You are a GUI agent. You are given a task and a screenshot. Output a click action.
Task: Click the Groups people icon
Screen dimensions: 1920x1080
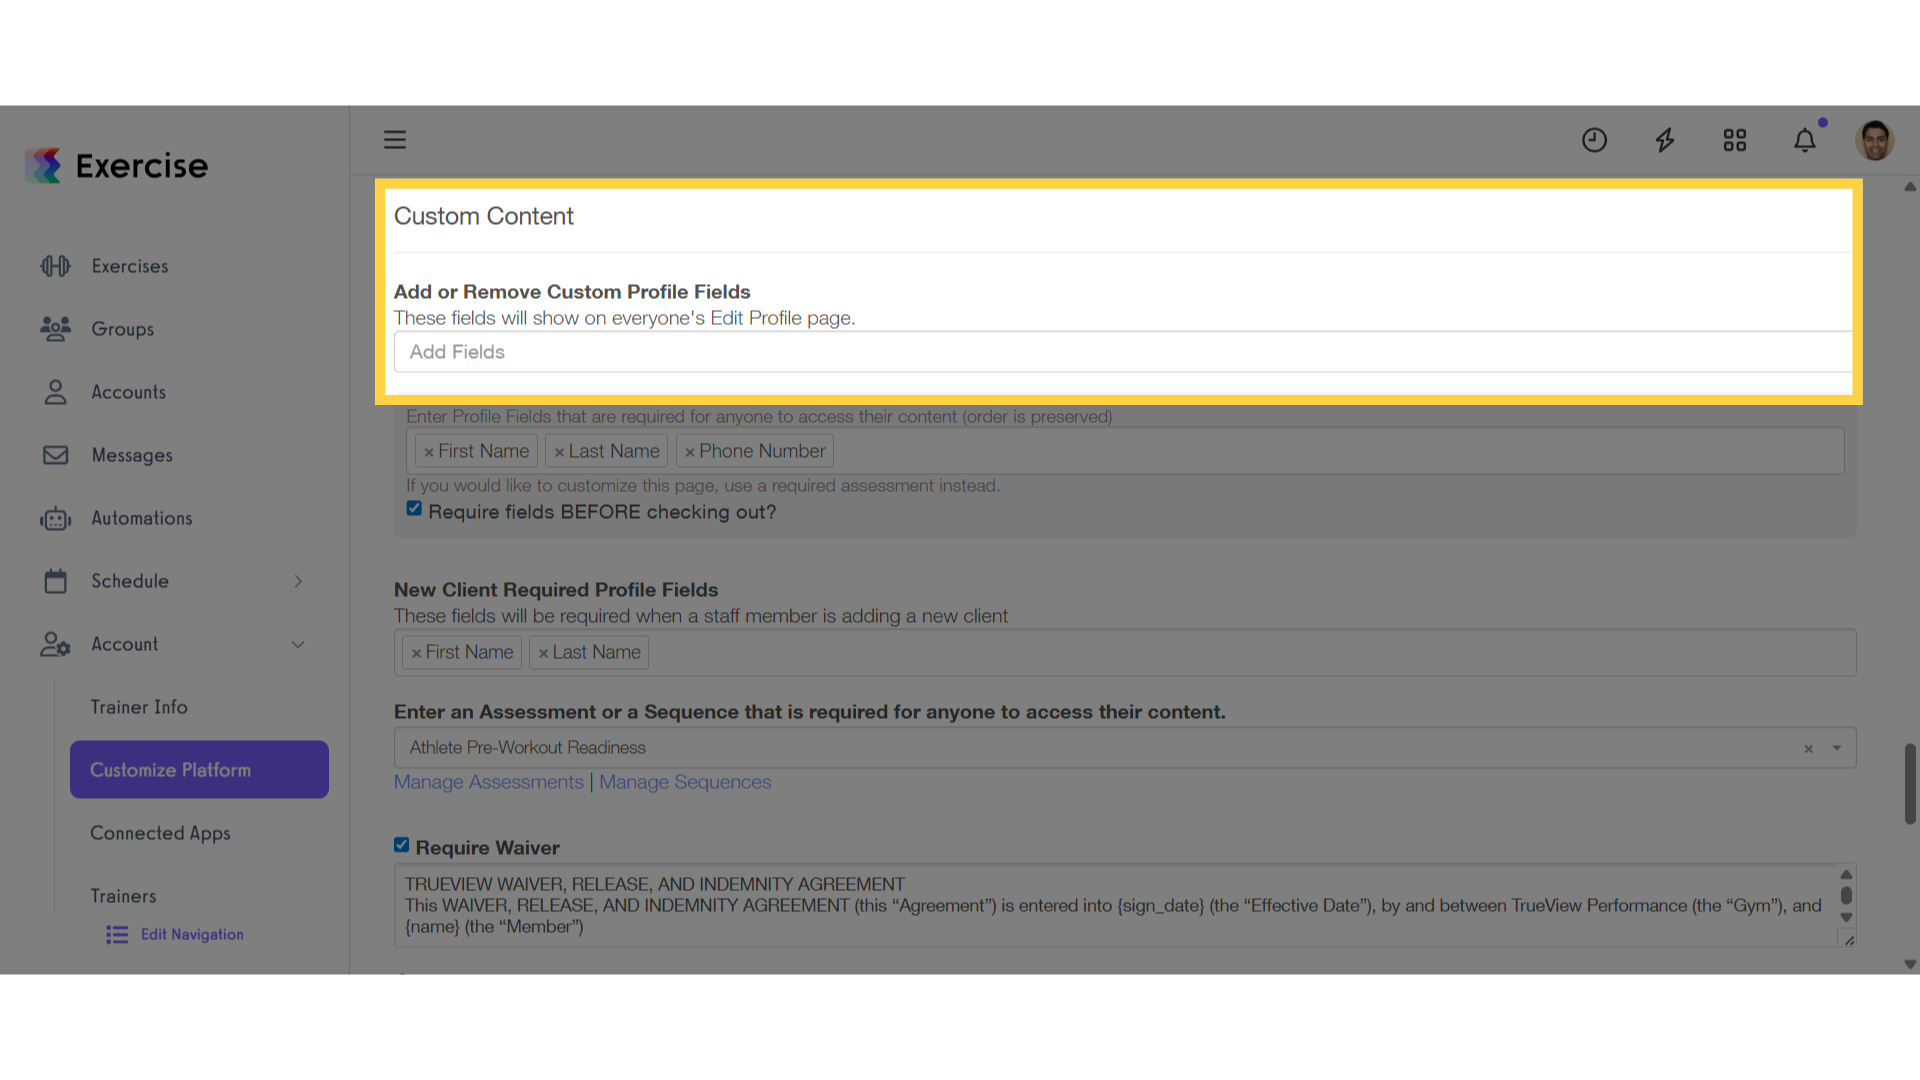(x=56, y=329)
